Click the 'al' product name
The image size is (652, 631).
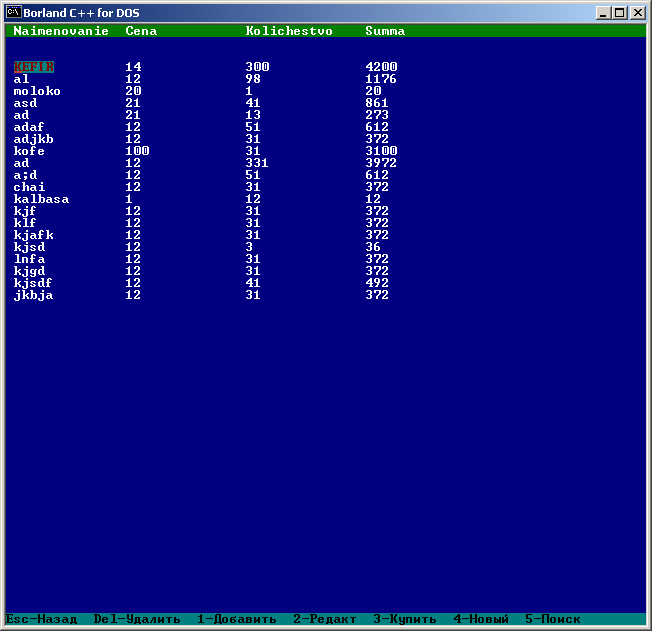click(x=21, y=79)
